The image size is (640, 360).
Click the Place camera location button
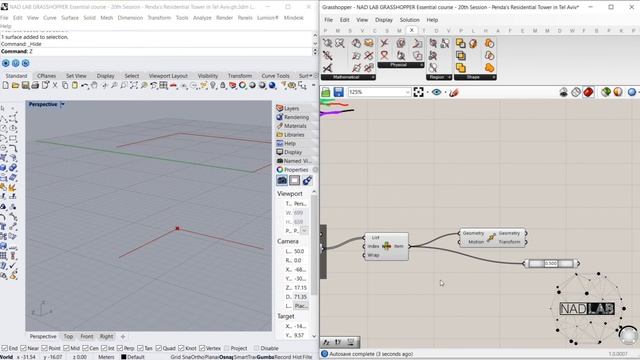click(x=301, y=306)
